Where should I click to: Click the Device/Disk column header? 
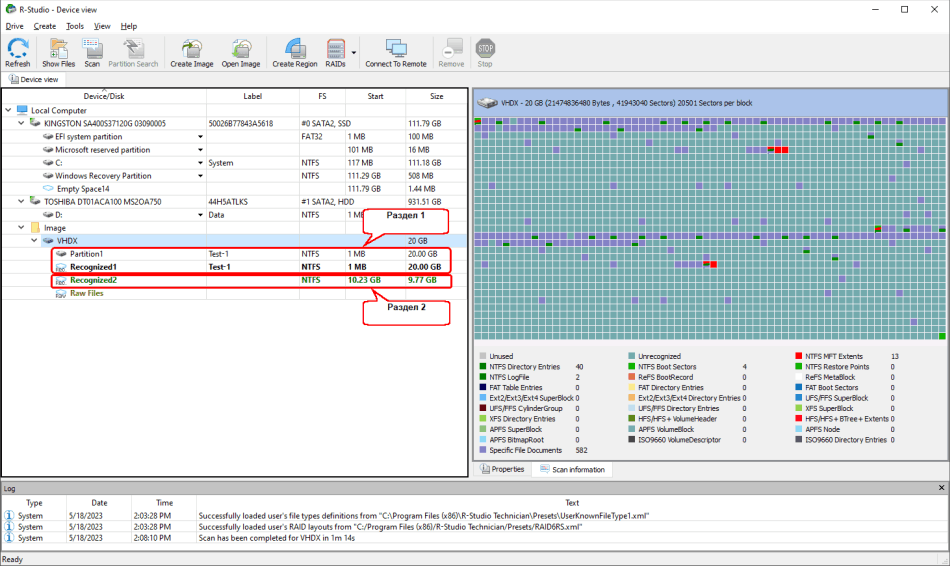coord(104,96)
